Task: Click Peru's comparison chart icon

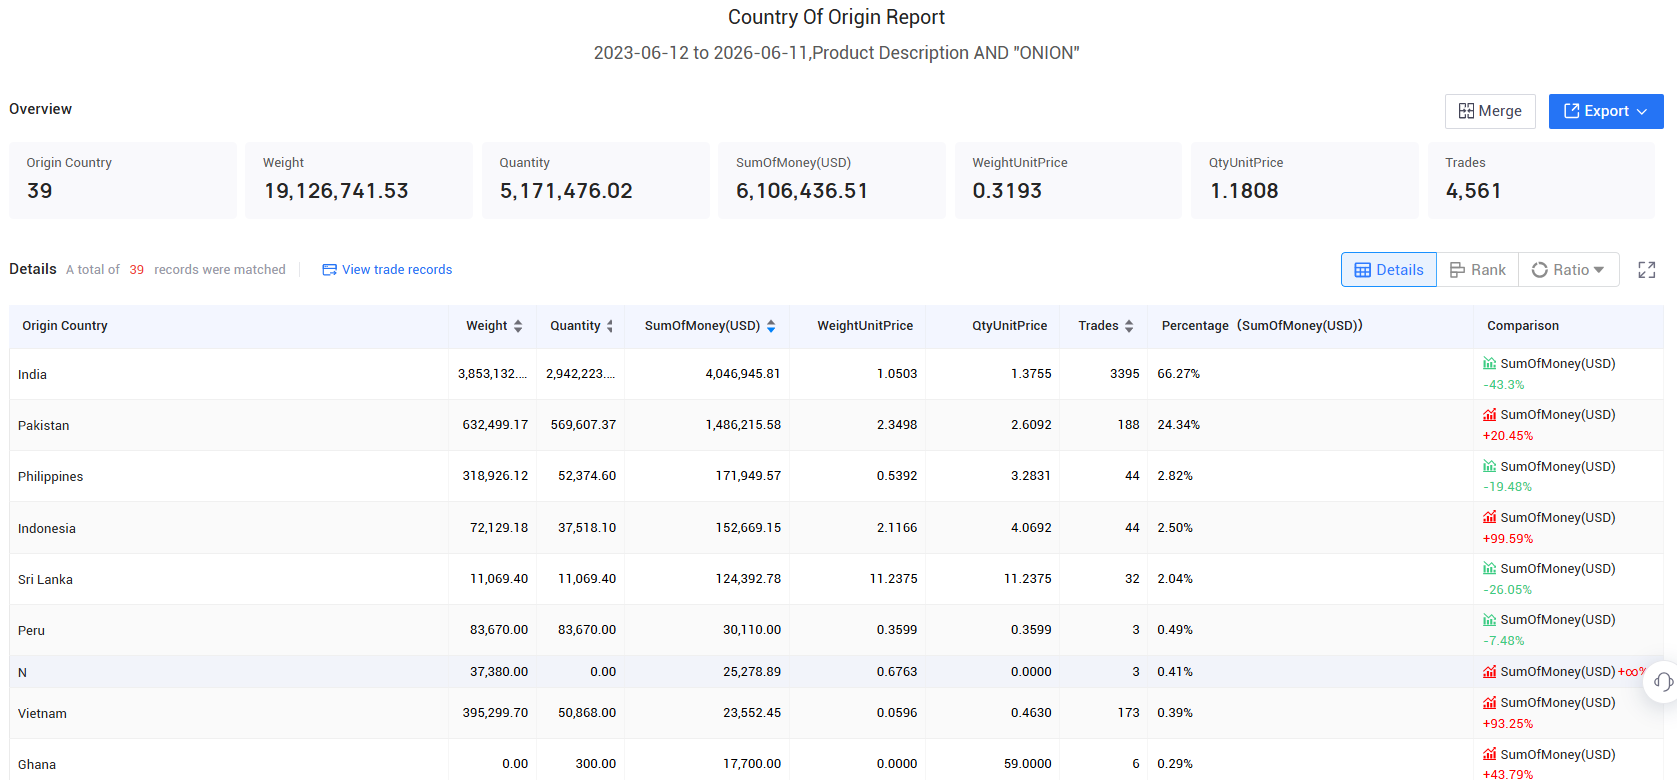Action: point(1489,620)
